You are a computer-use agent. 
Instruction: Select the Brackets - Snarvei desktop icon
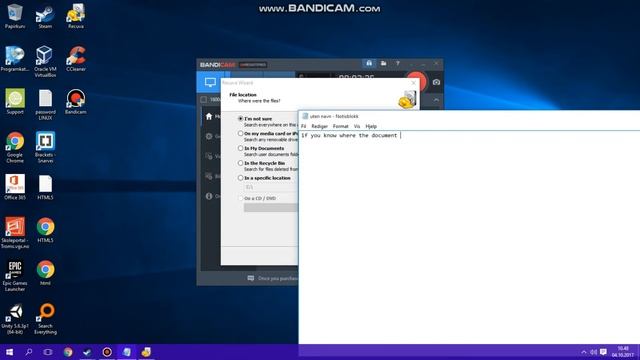click(45, 147)
